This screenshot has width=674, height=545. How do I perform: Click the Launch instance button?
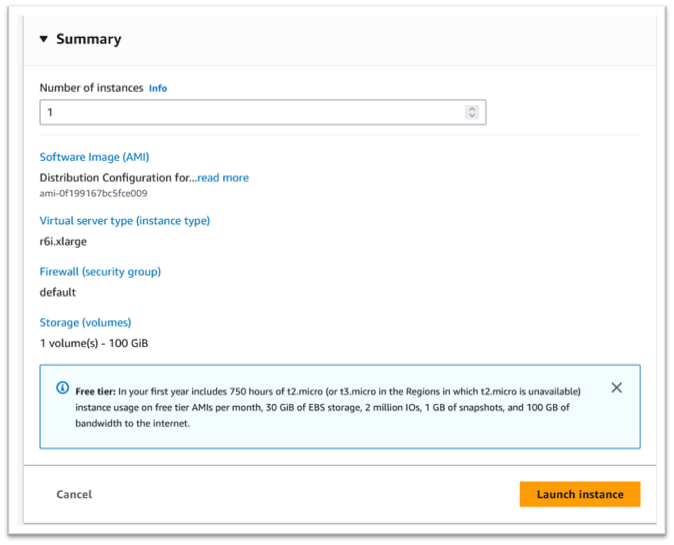click(x=580, y=494)
